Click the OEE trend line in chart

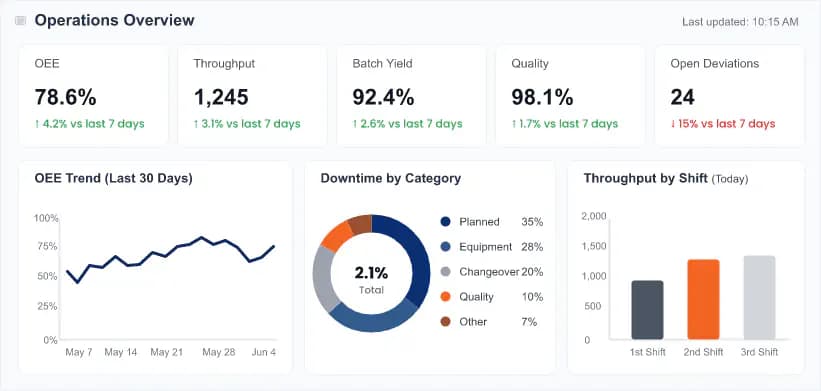(170, 252)
